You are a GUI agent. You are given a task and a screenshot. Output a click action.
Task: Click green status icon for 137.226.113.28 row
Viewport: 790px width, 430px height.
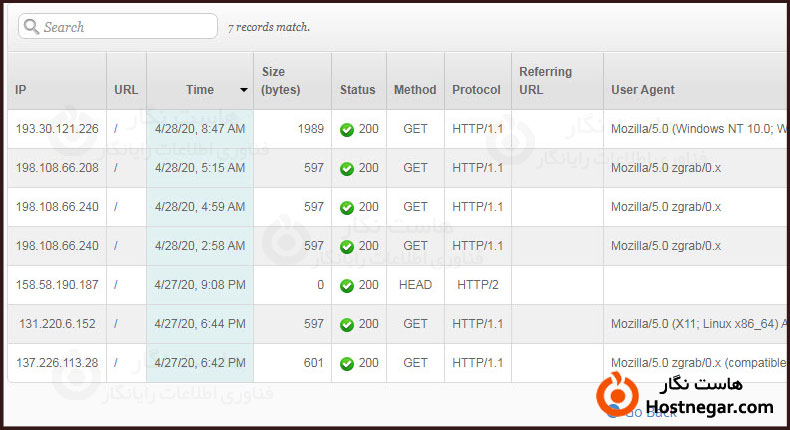[x=347, y=363]
